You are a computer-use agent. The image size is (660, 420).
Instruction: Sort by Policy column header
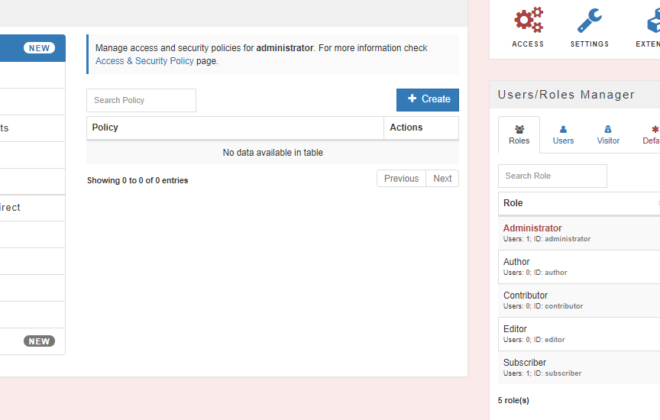coord(235,128)
